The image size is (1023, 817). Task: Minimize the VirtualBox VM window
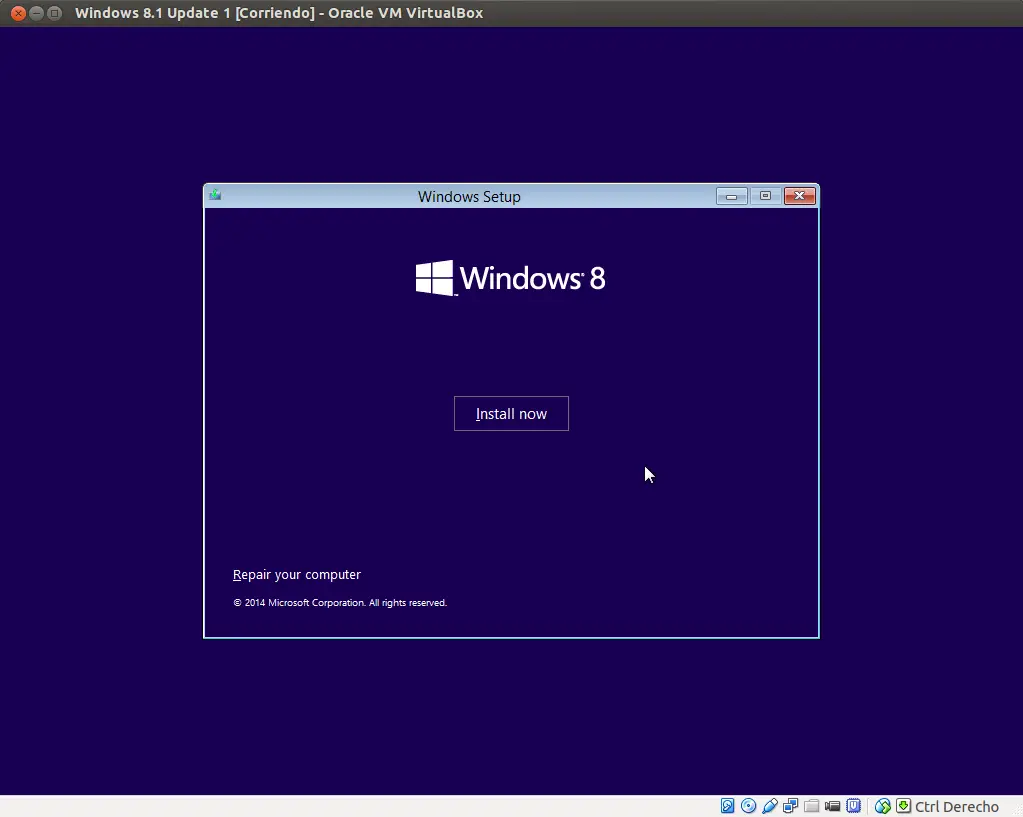point(37,12)
